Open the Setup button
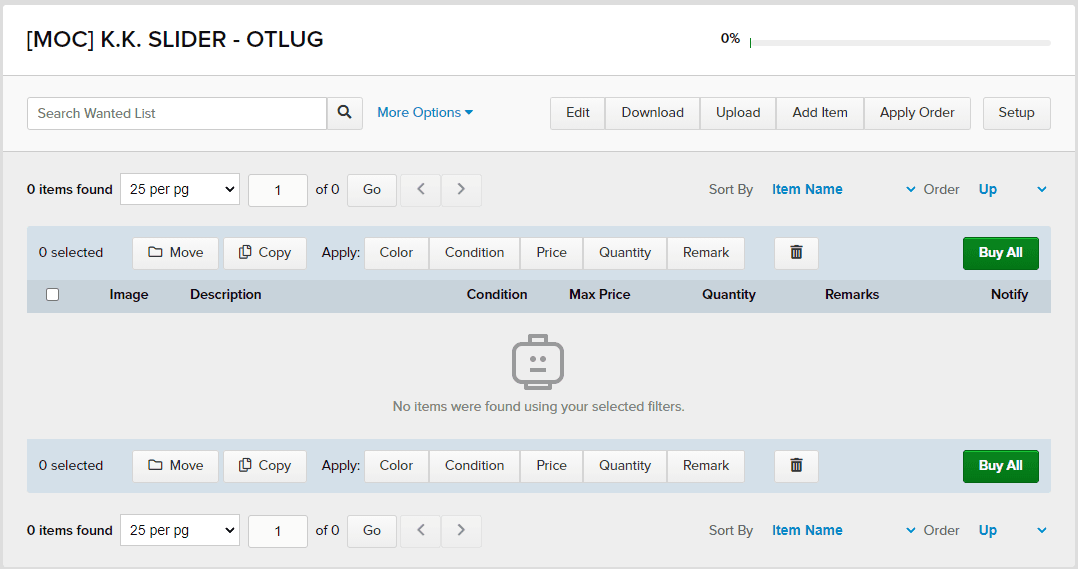The image size is (1078, 569). point(1016,113)
